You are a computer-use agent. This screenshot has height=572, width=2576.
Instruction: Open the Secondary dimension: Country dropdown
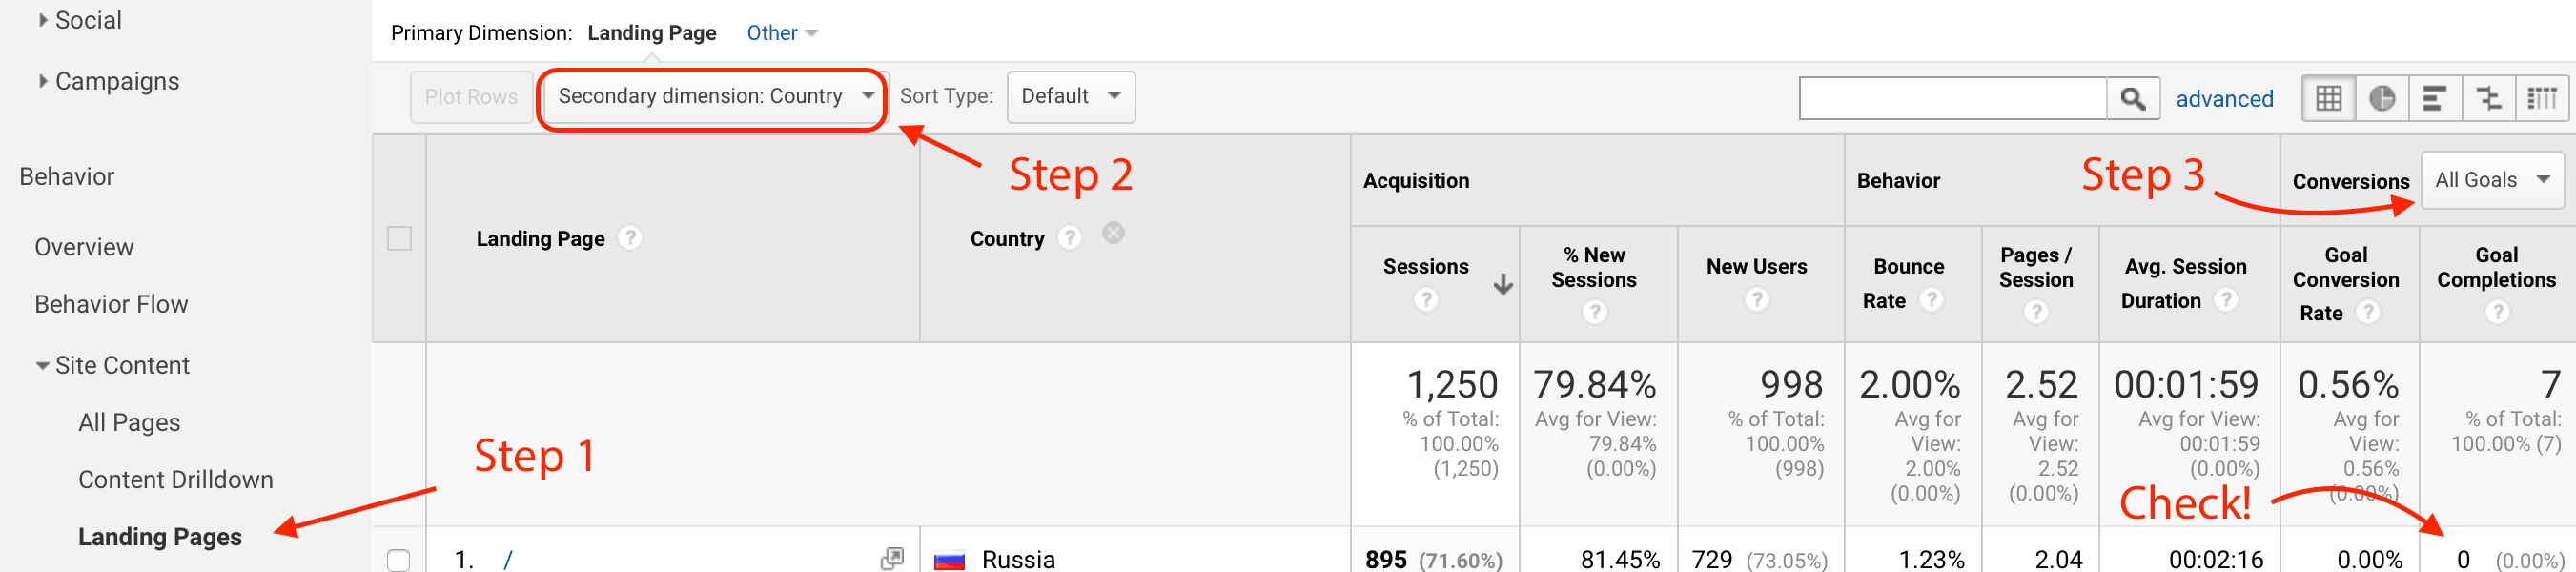pyautogui.click(x=714, y=97)
